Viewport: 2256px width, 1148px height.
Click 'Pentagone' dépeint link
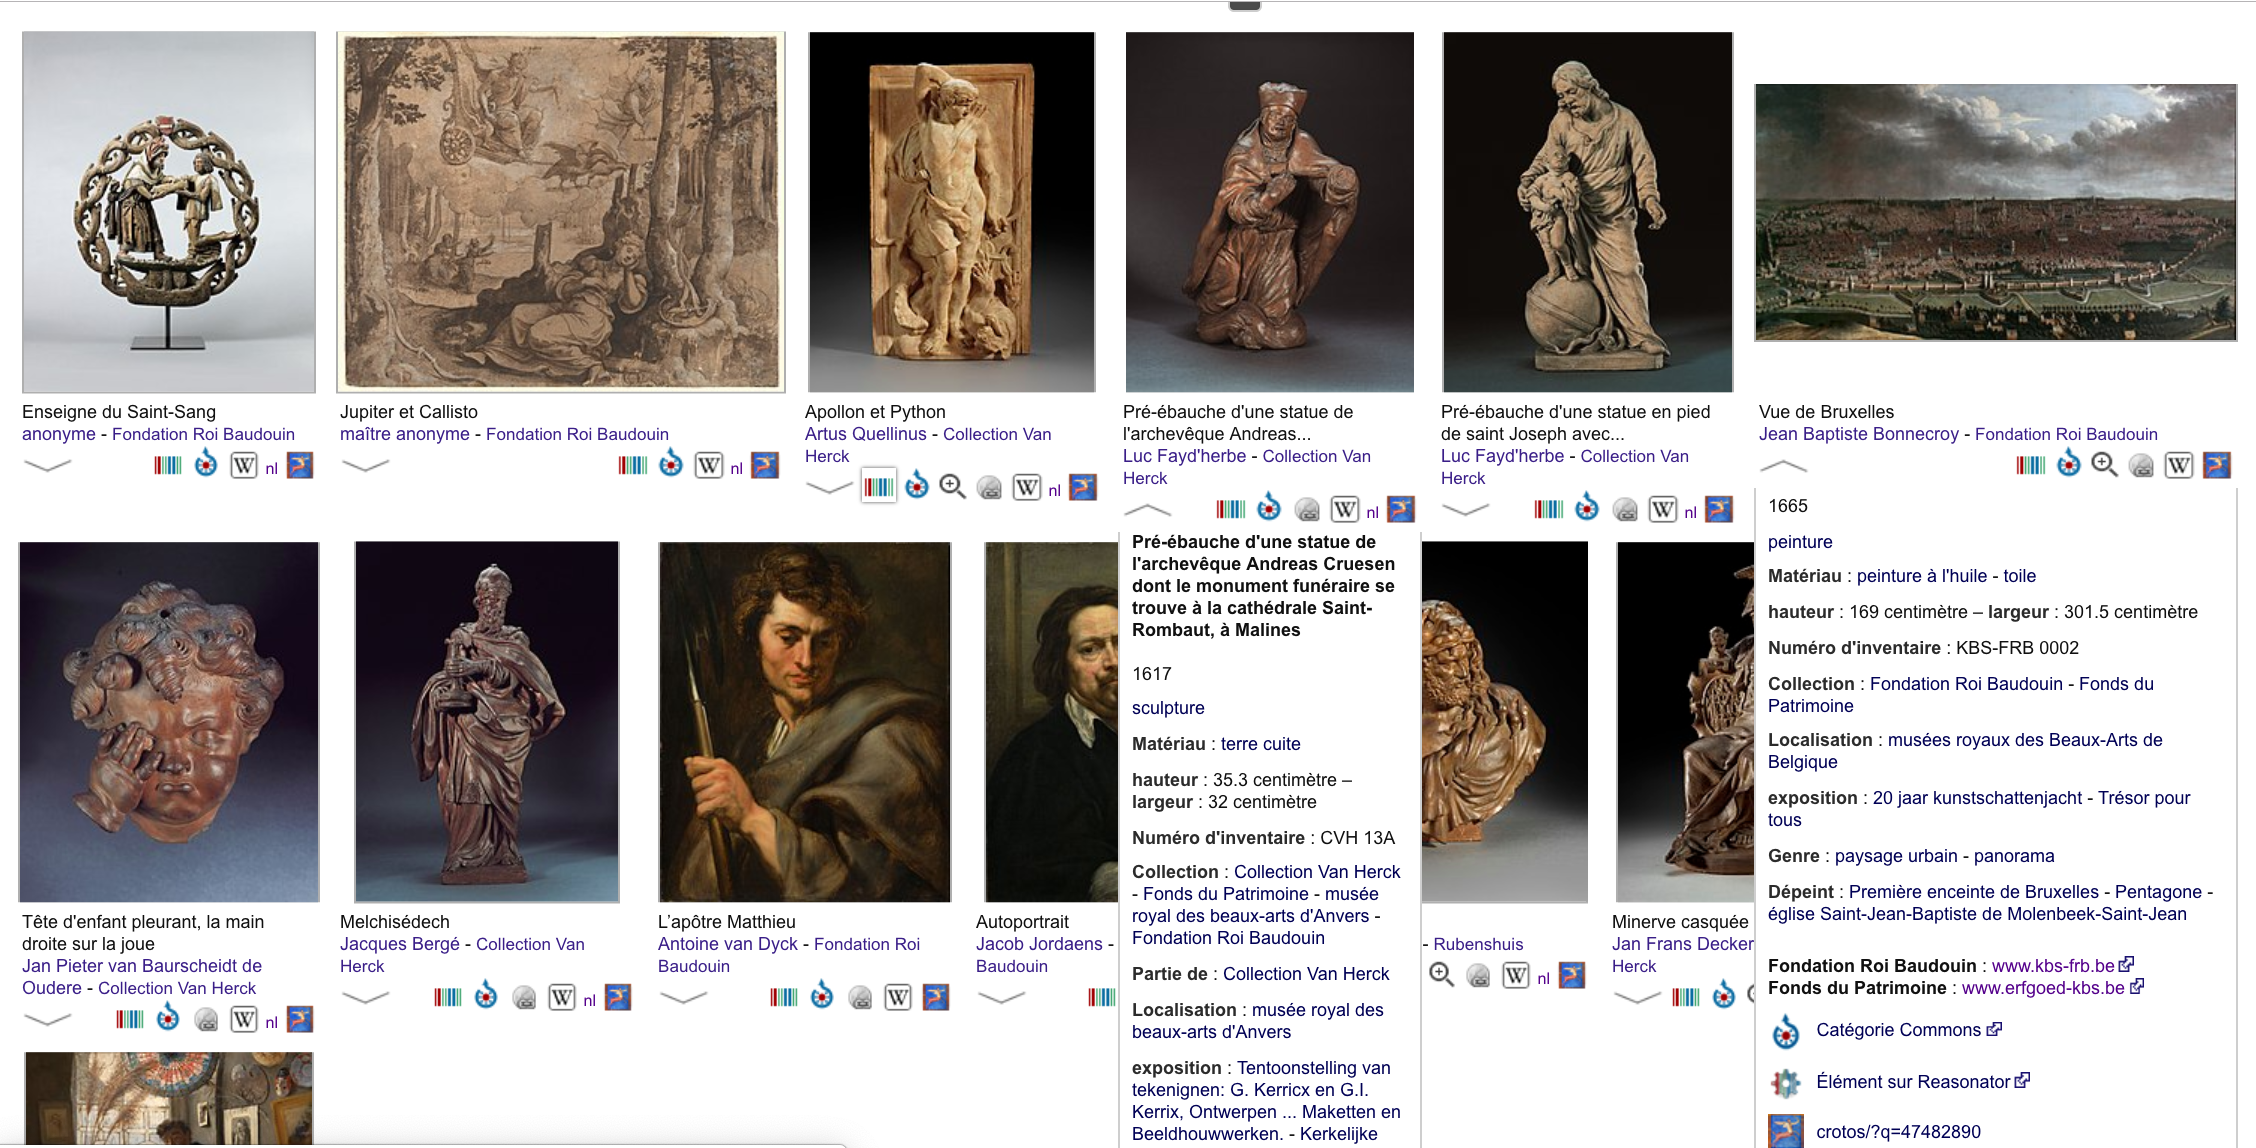2158,892
